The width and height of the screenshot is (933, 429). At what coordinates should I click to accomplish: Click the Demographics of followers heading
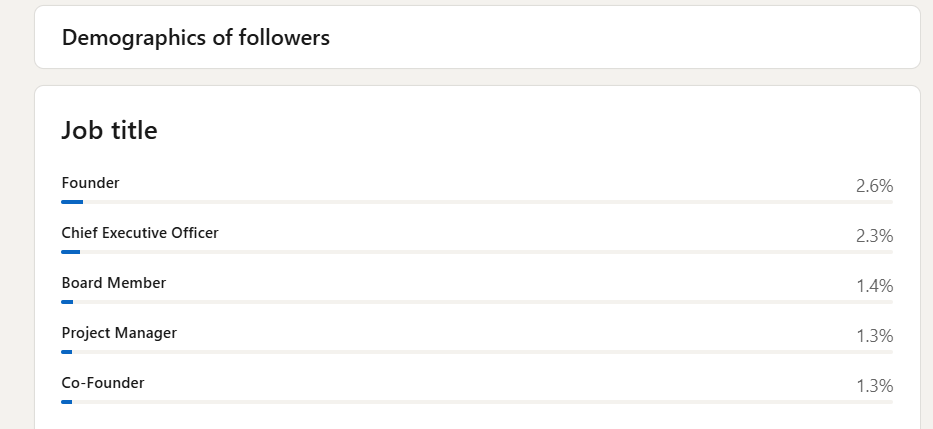(x=195, y=38)
